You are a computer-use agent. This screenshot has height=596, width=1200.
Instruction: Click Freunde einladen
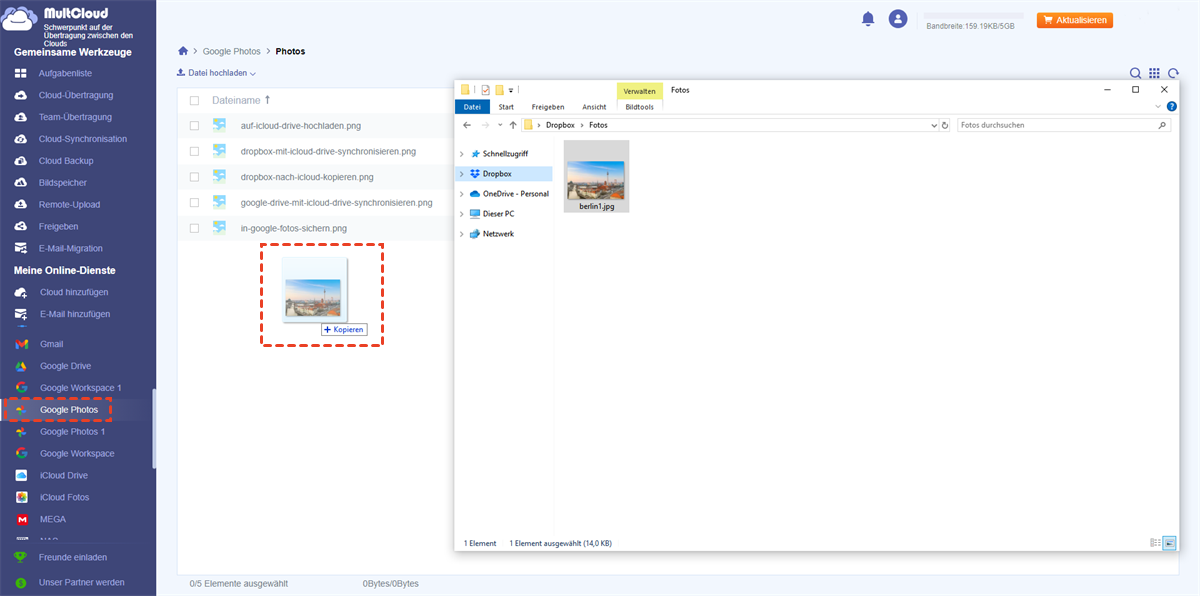click(x=72, y=557)
